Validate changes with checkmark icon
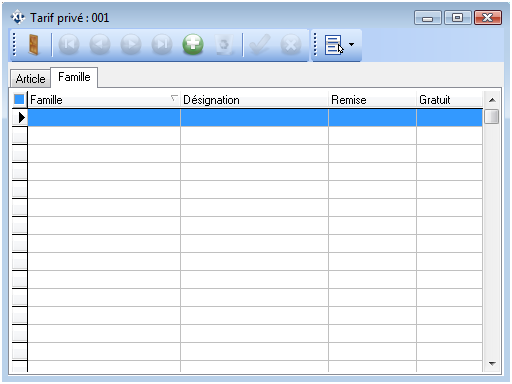 (260, 44)
